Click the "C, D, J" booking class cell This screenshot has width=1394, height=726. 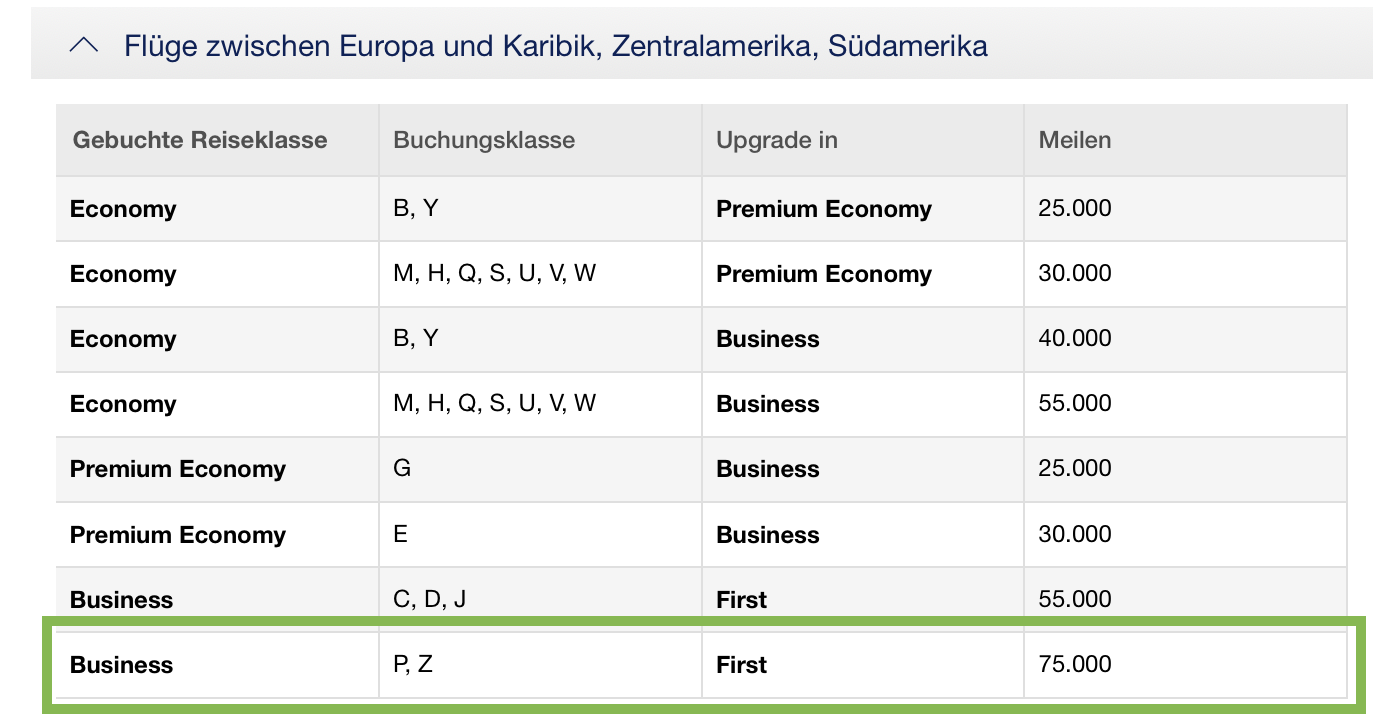click(x=430, y=599)
